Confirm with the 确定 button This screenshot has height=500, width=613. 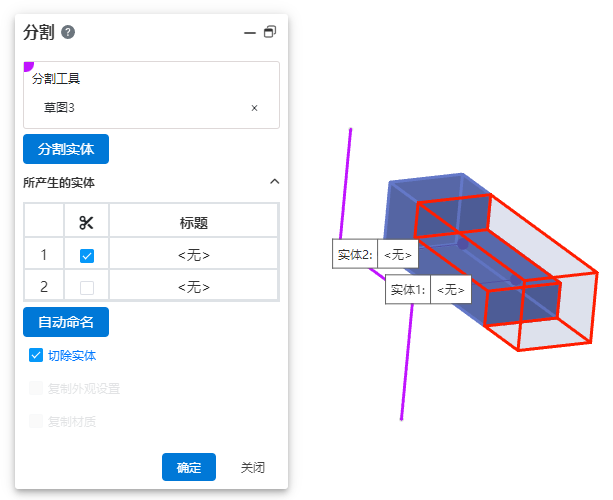(x=189, y=467)
